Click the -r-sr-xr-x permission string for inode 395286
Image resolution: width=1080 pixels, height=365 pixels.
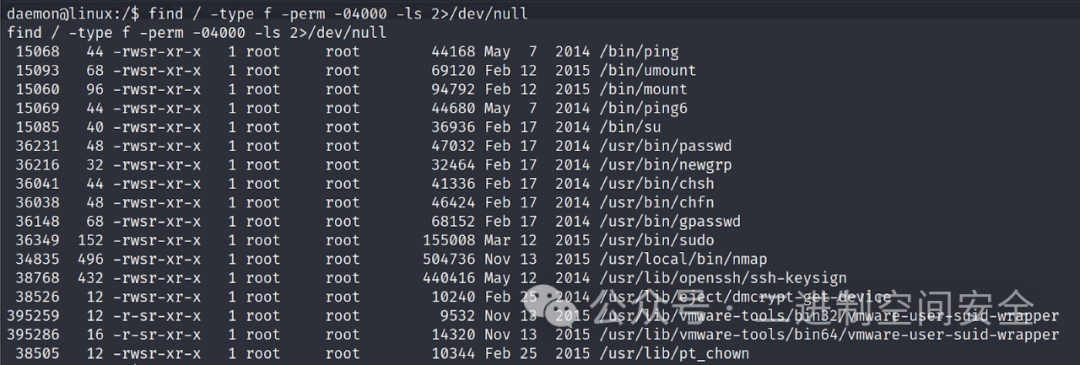(x=157, y=335)
